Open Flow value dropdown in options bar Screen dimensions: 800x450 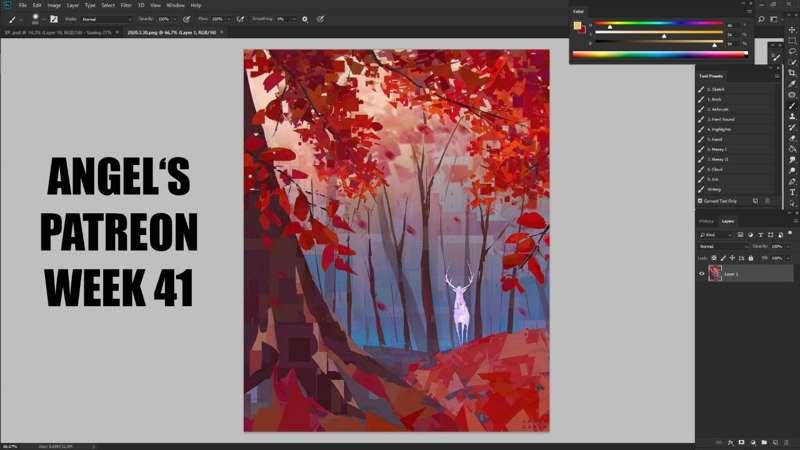(x=229, y=19)
